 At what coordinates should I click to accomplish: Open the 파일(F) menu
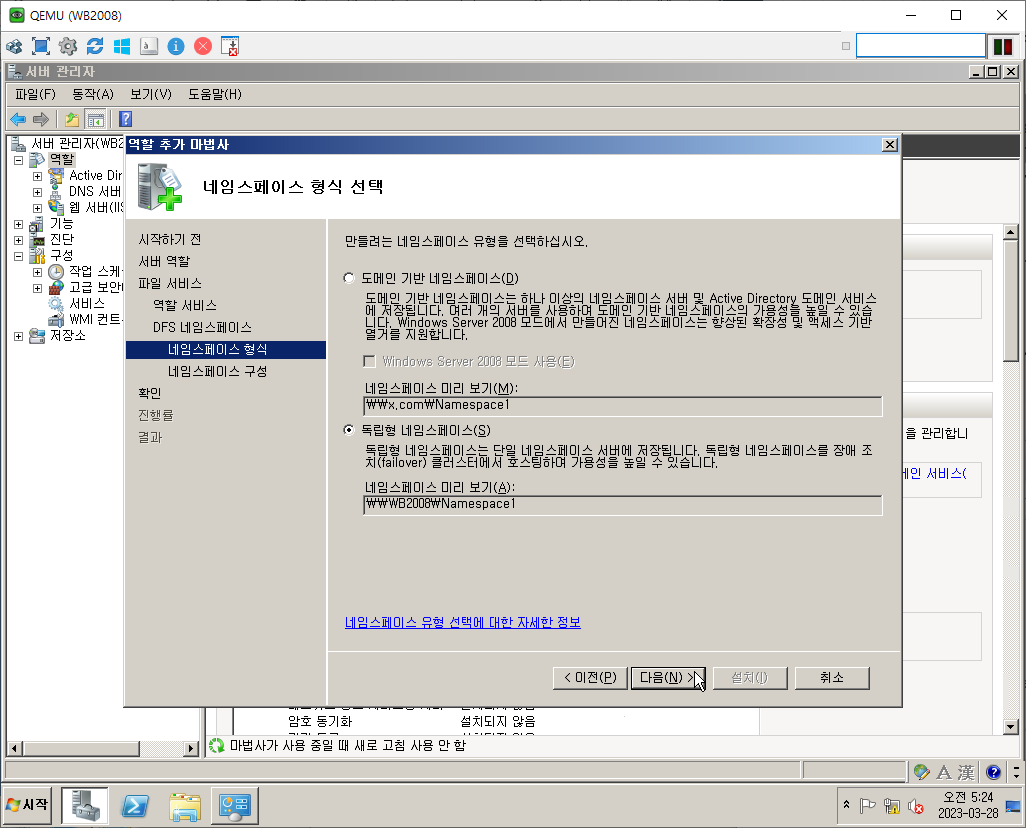click(35, 94)
